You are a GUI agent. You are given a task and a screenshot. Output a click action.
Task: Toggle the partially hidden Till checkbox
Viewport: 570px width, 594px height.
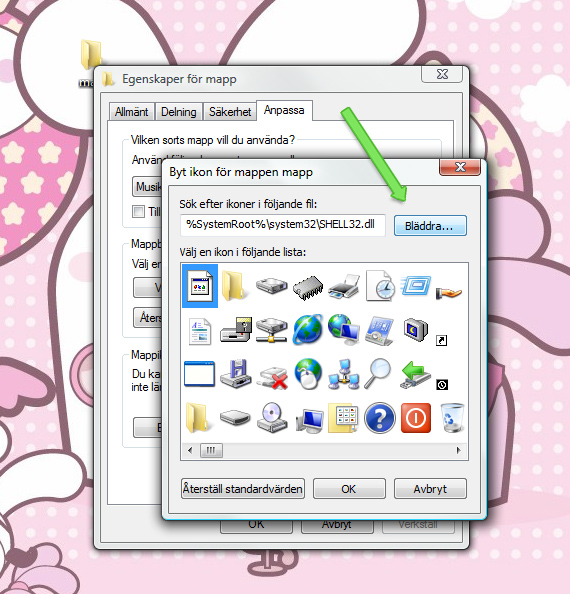[138, 211]
